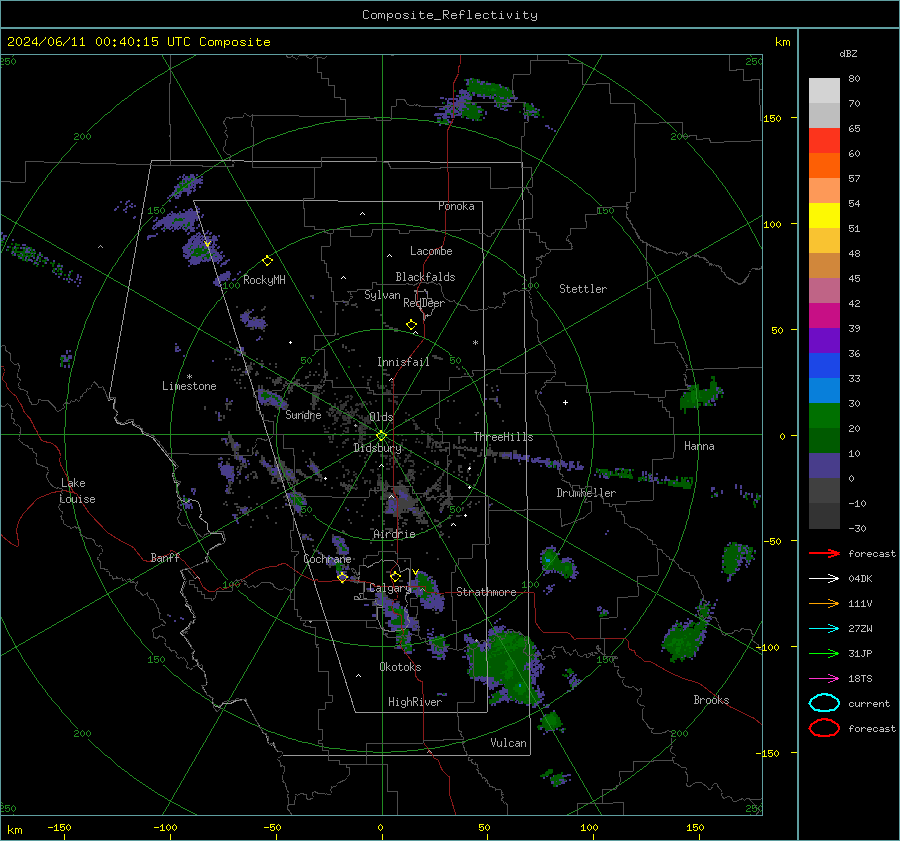Pick the magenta 42 dBZ color swatch
Screen dimensions: 900x841
pyautogui.click(x=824, y=315)
